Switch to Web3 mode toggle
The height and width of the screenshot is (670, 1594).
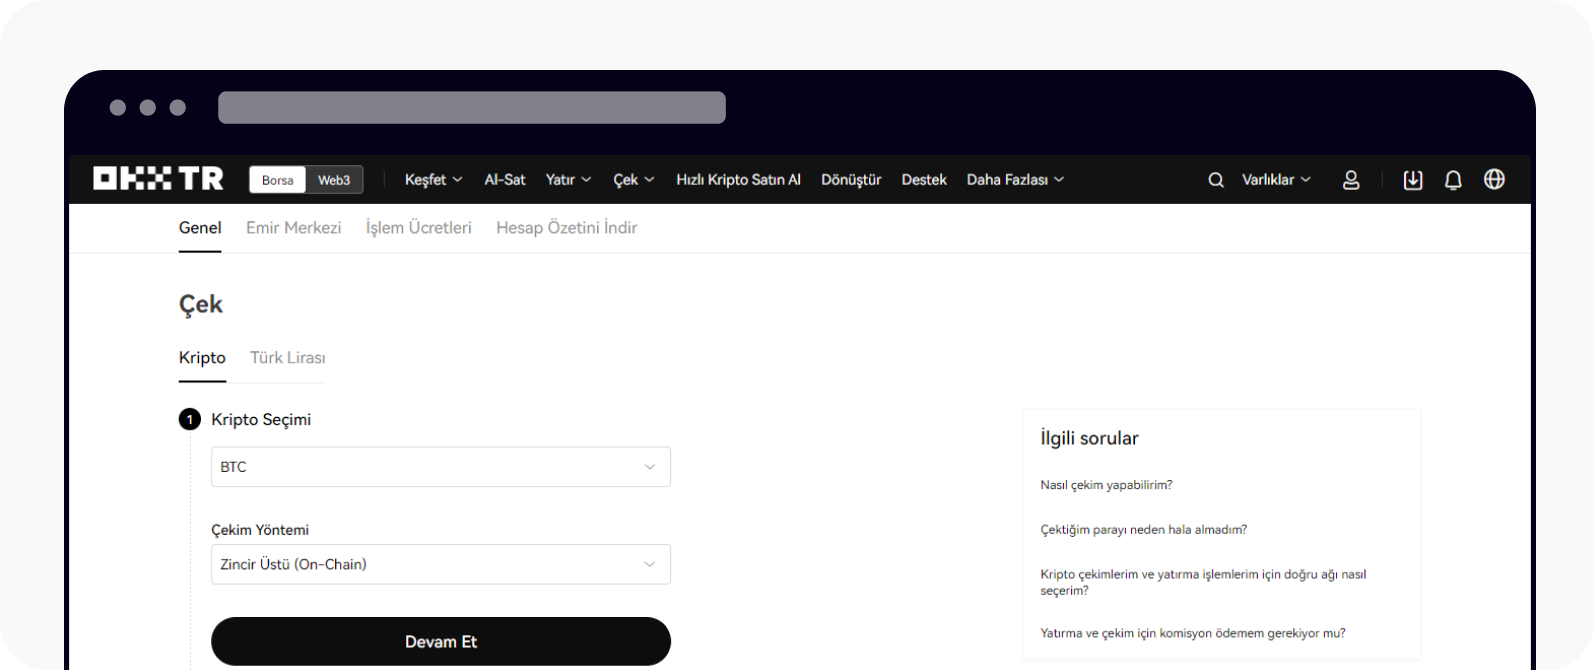(x=334, y=180)
